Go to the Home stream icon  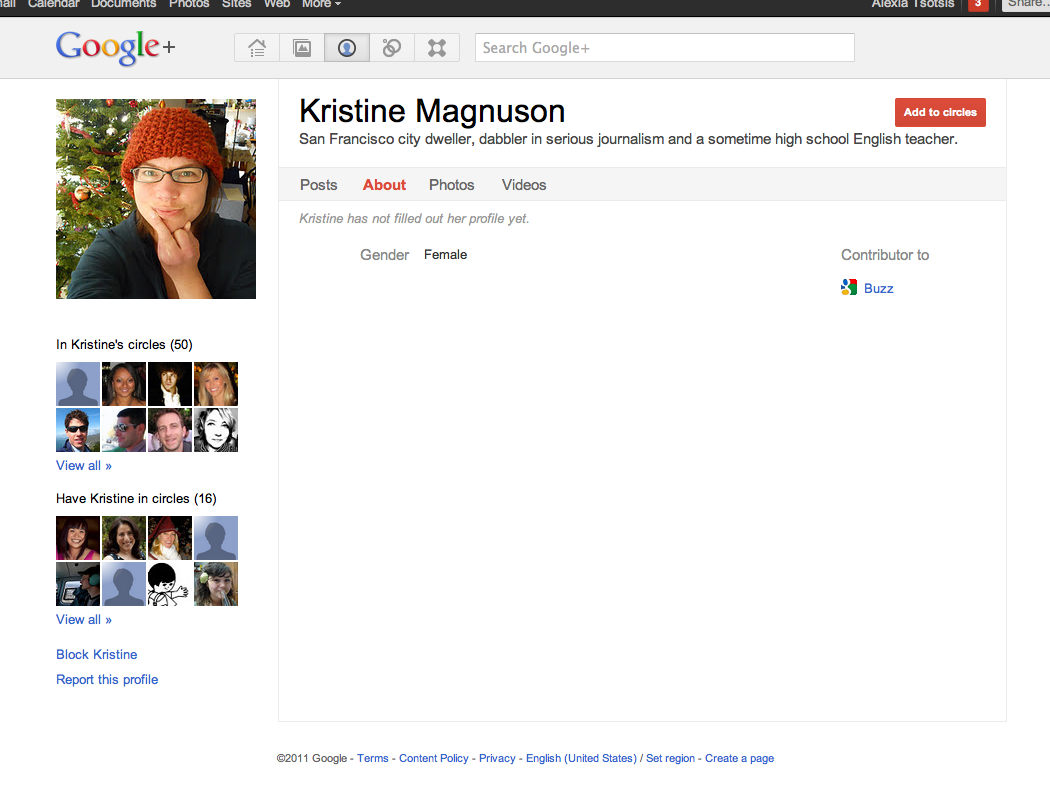(x=257, y=48)
